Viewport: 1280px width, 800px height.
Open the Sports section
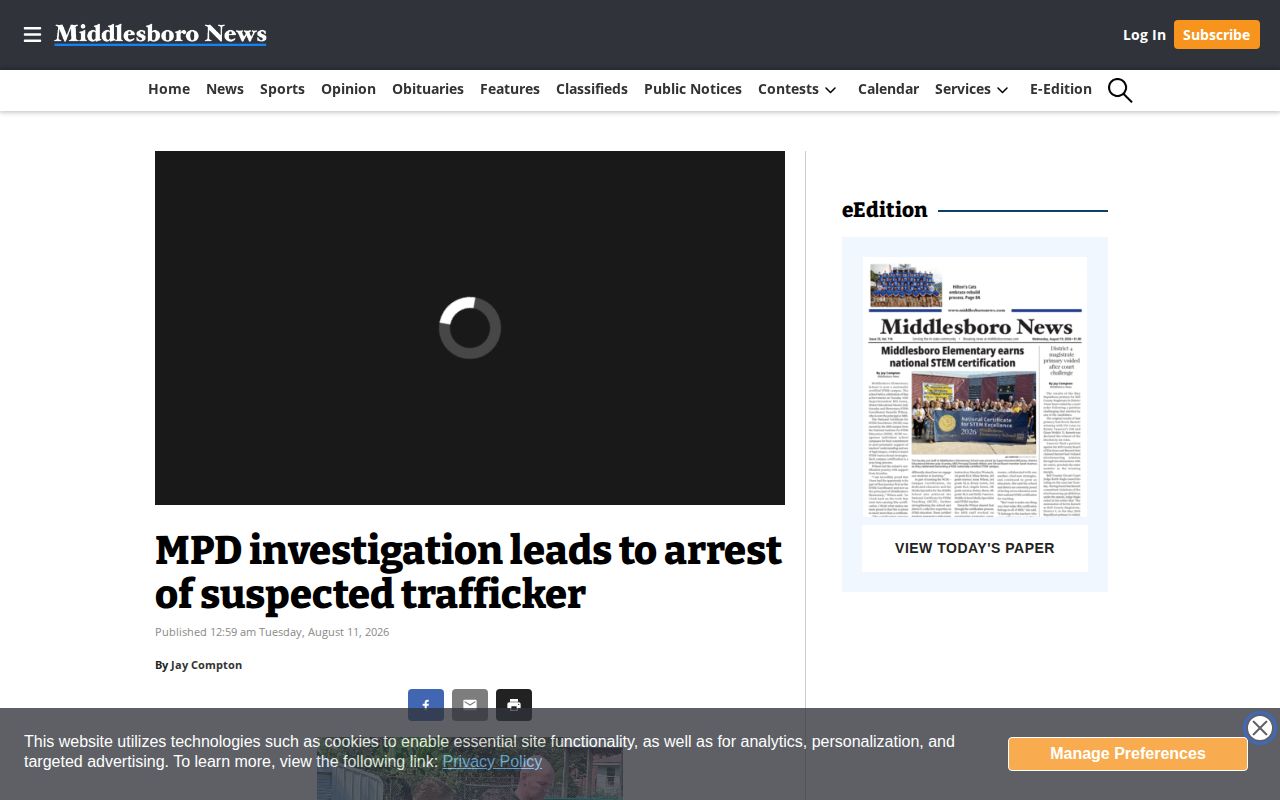click(x=282, y=89)
